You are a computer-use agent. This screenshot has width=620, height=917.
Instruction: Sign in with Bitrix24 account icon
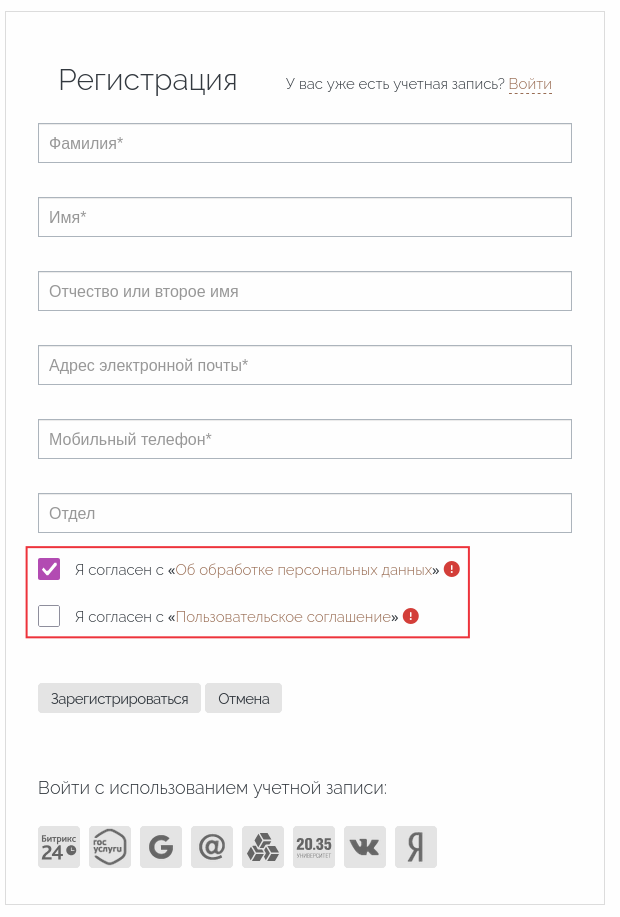pyautogui.click(x=59, y=847)
